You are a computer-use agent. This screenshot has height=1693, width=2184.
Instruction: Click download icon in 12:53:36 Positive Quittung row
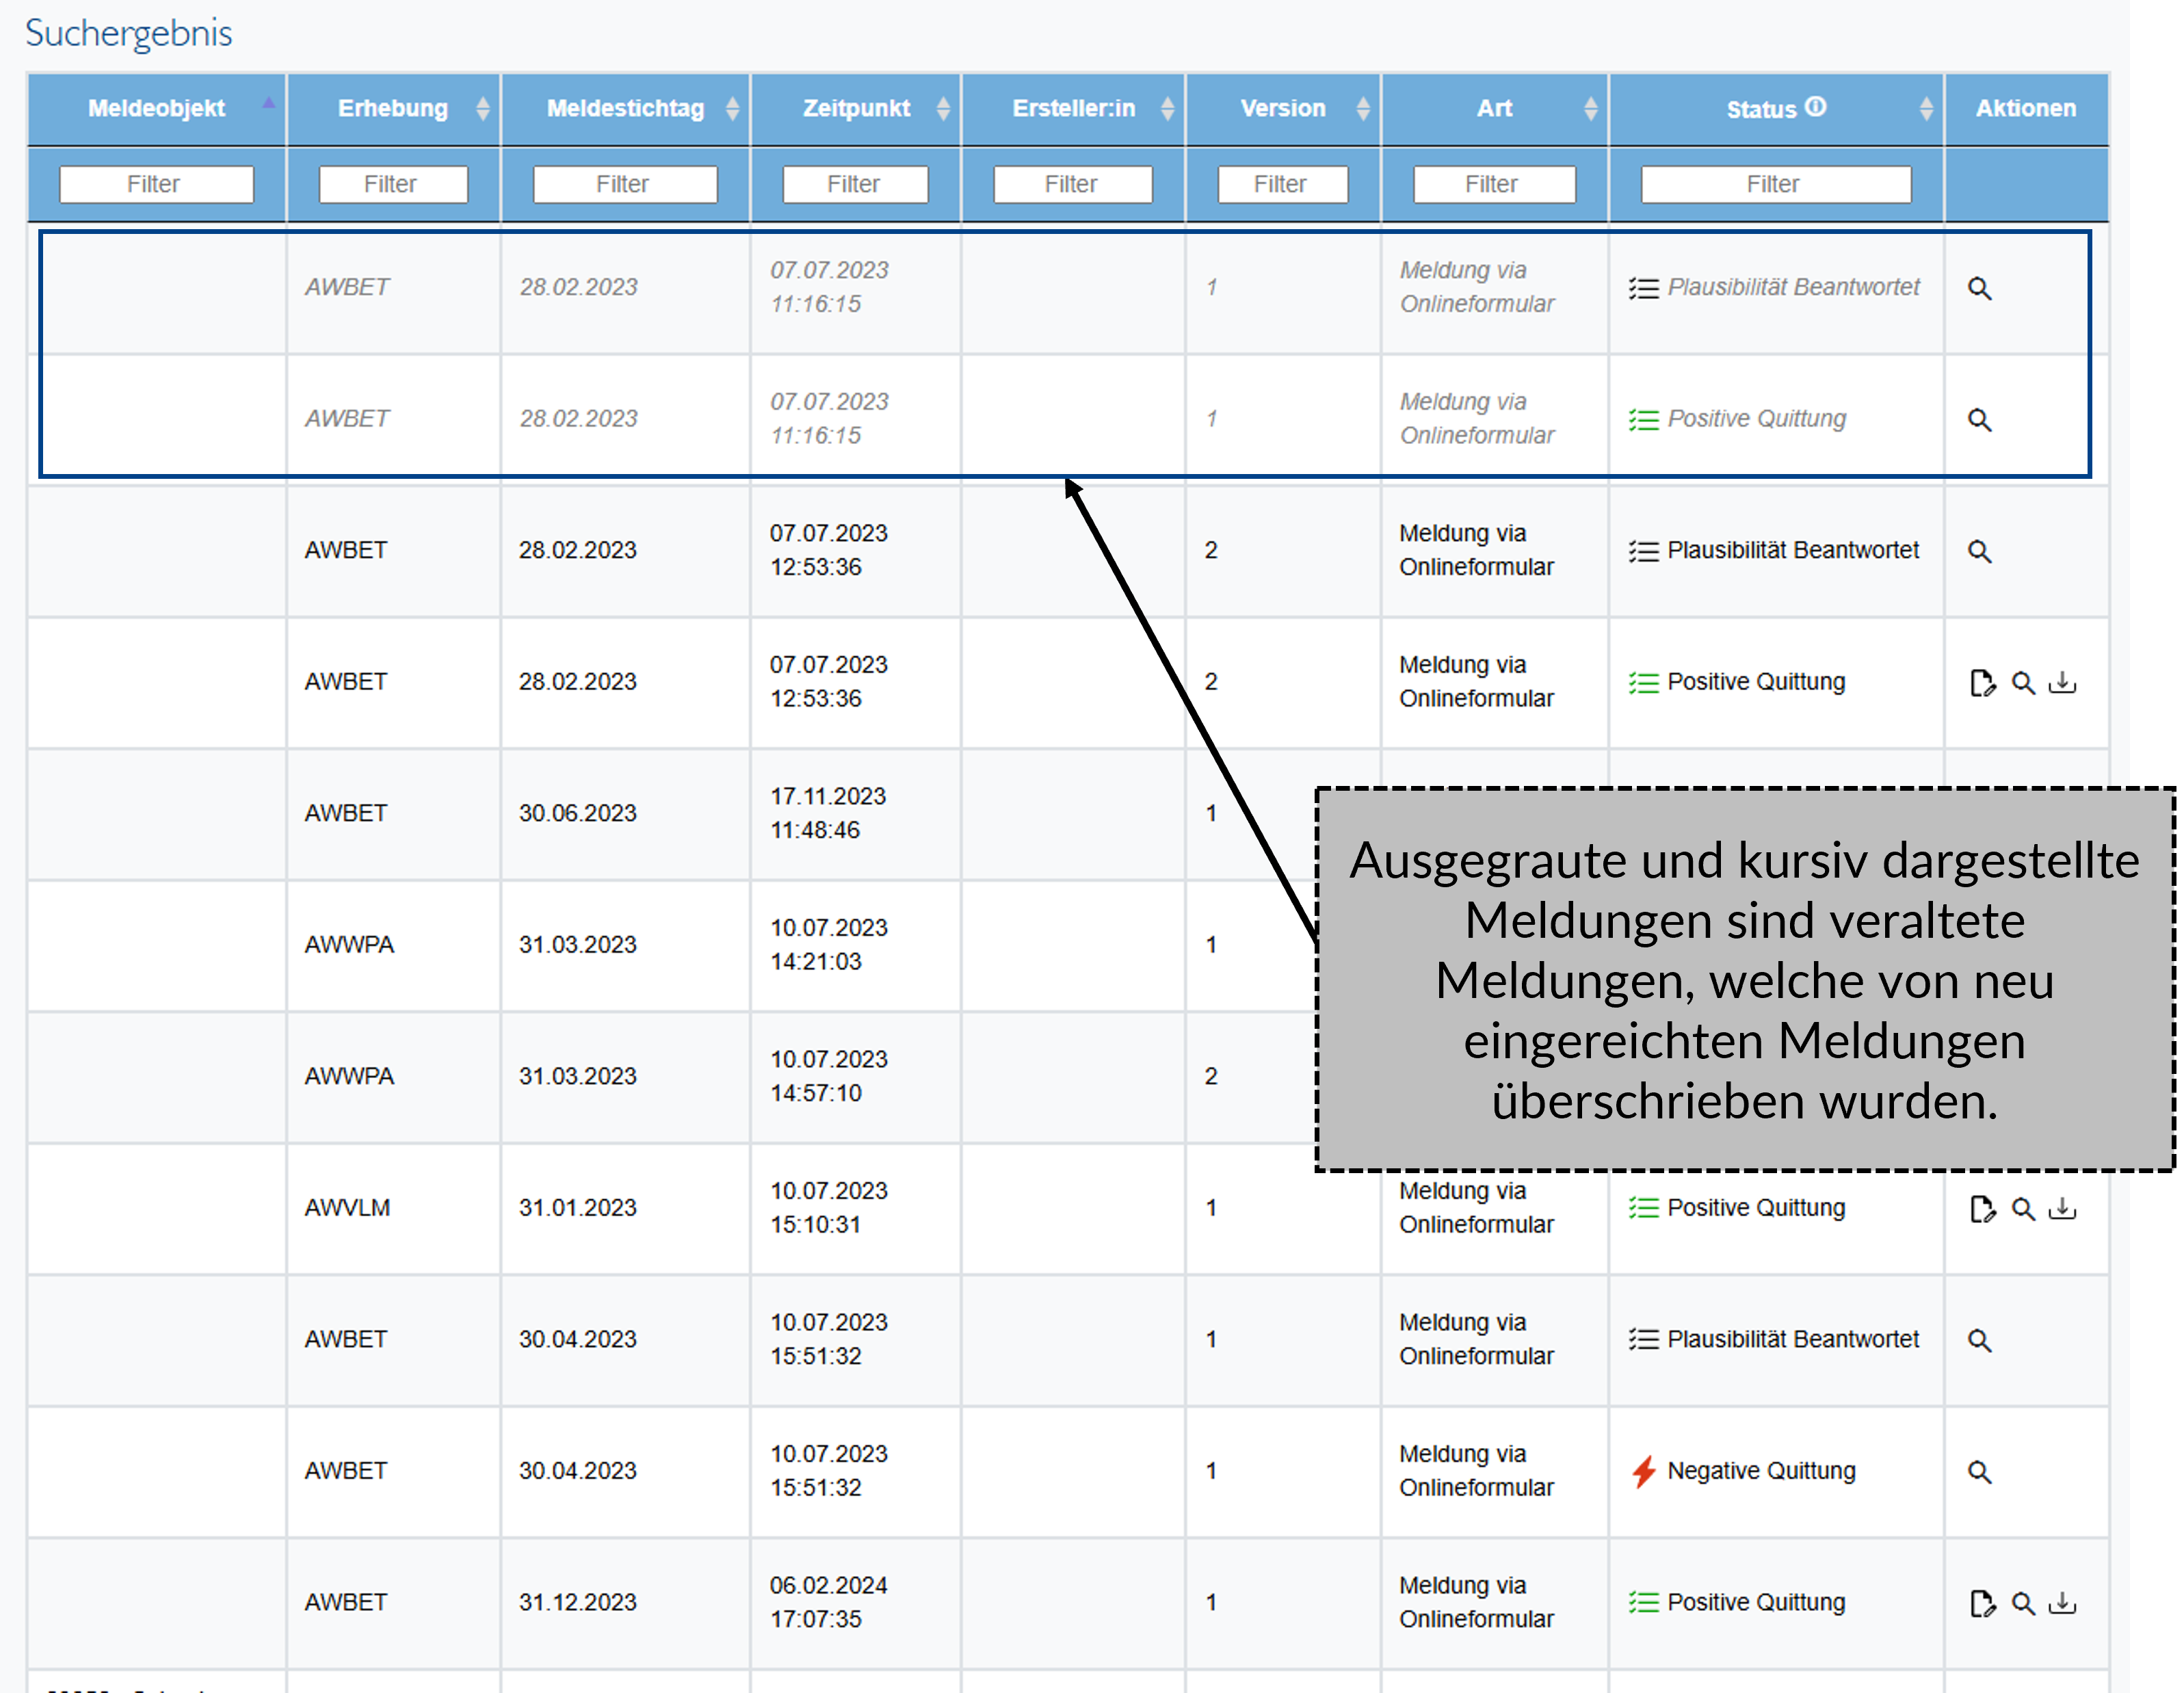pyautogui.click(x=2062, y=683)
